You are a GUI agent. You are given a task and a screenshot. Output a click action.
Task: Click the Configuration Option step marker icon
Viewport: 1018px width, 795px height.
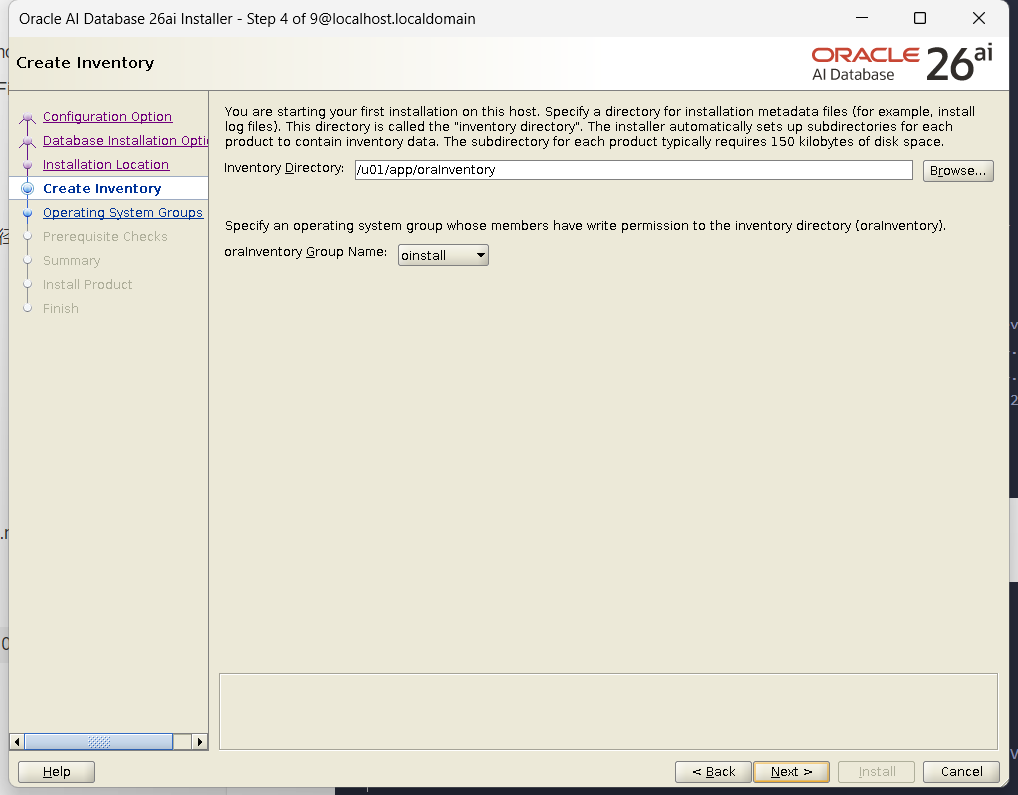pos(27,117)
